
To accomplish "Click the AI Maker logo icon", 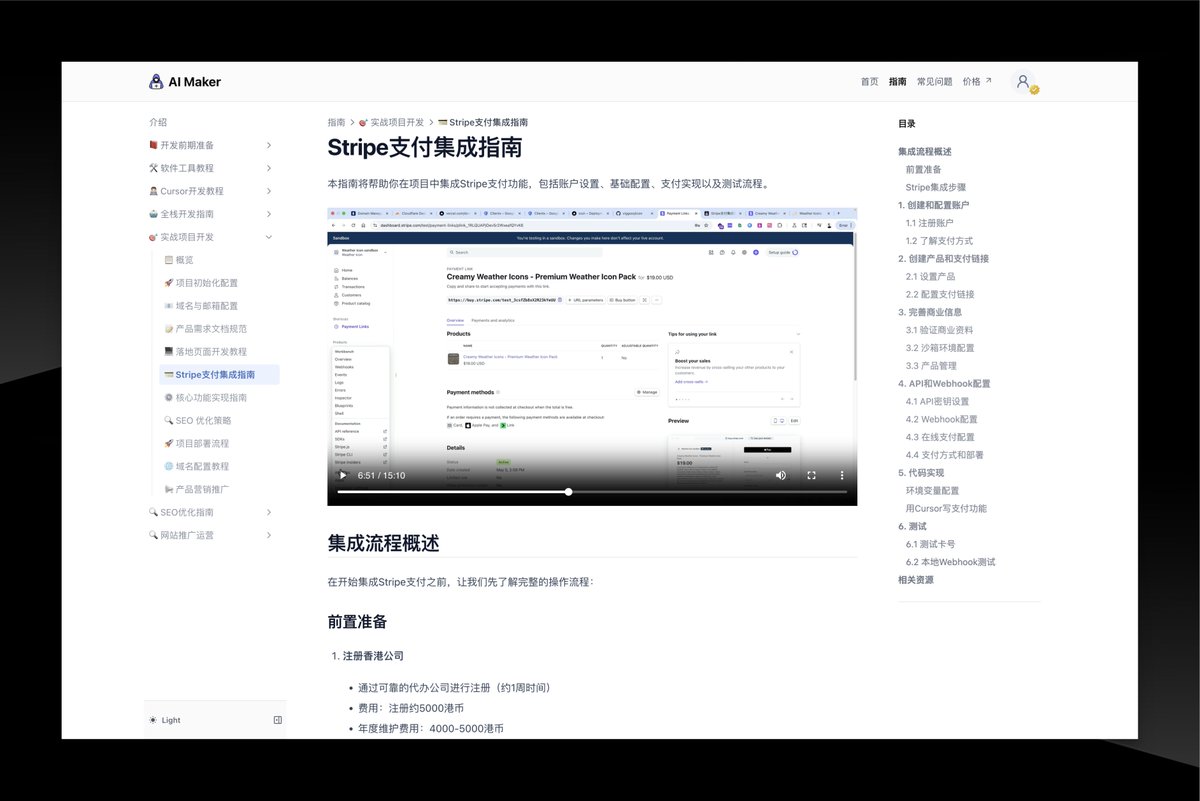I will 155,82.
